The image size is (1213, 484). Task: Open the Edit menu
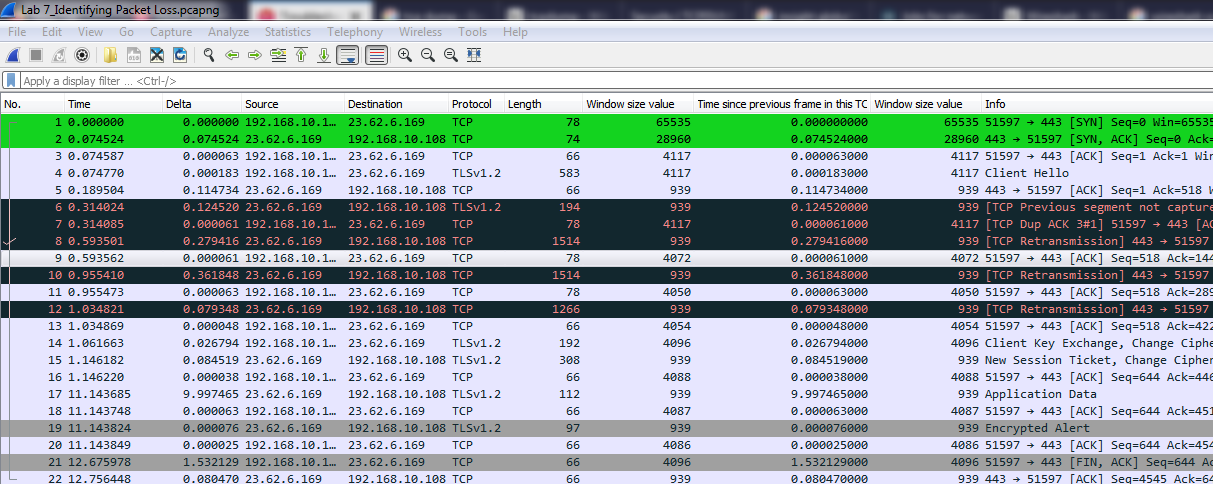tap(52, 32)
